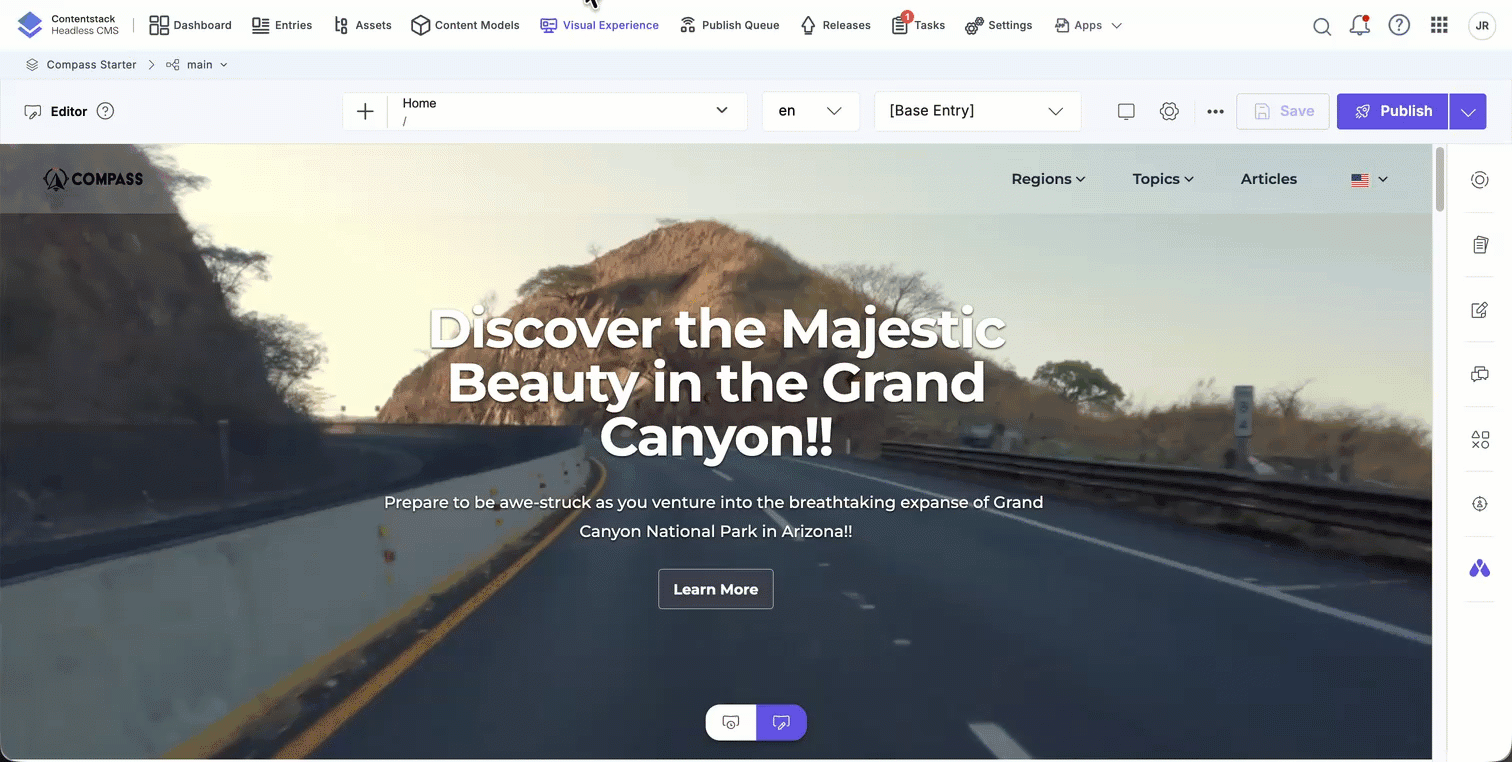The height and width of the screenshot is (762, 1512).
Task: Change the en locale dropdown
Action: (810, 111)
